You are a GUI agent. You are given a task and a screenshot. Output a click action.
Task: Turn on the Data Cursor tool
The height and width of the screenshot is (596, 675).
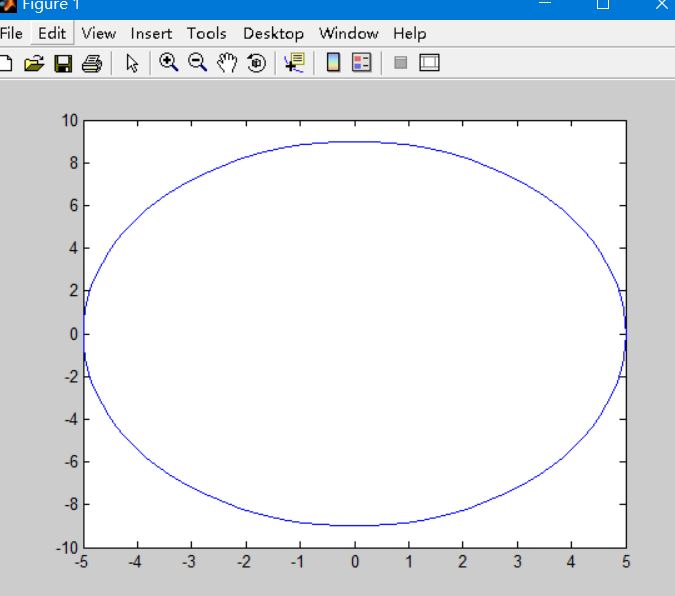(294, 63)
